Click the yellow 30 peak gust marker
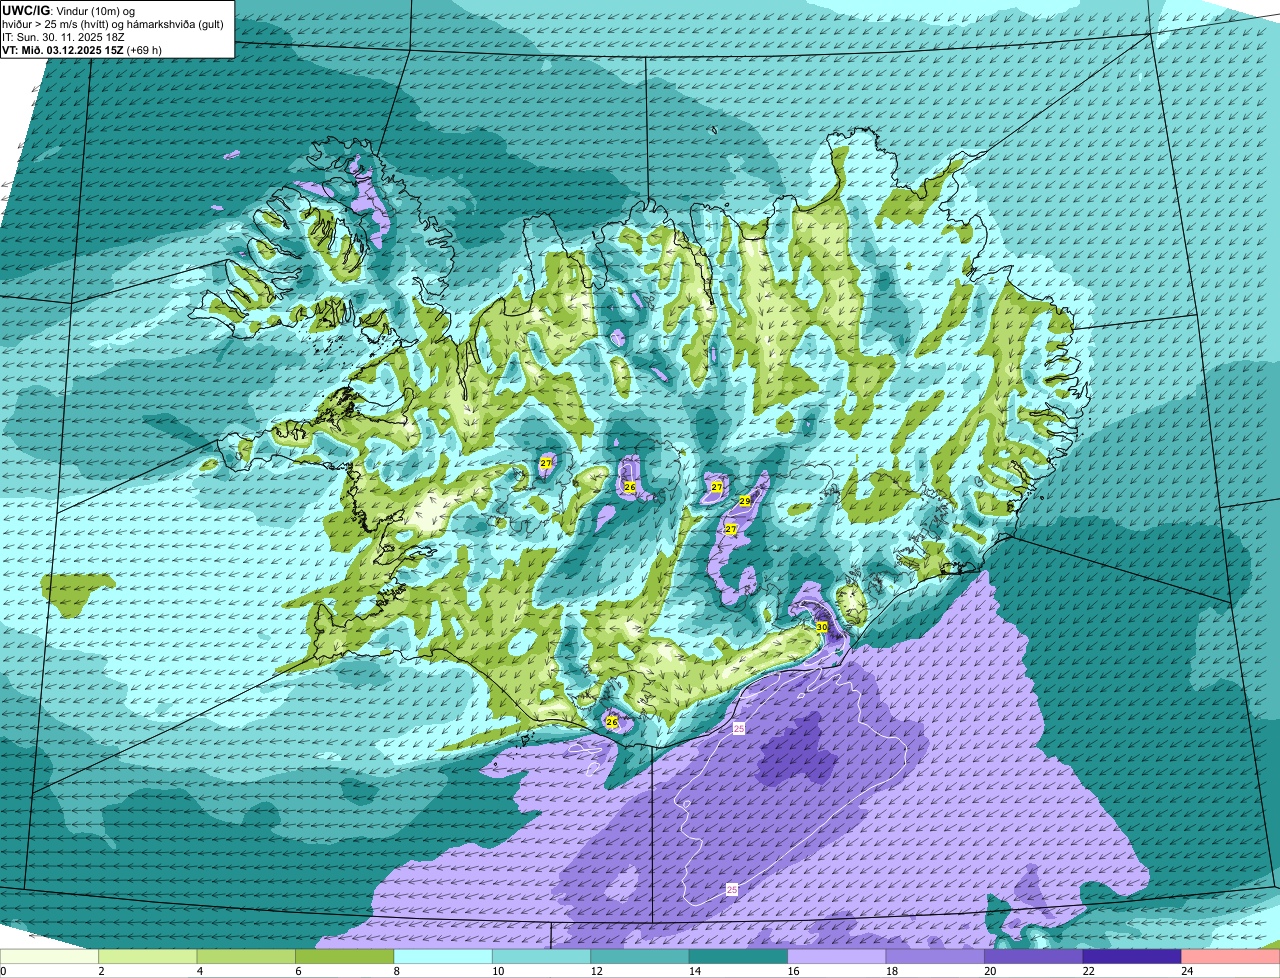 (x=822, y=627)
